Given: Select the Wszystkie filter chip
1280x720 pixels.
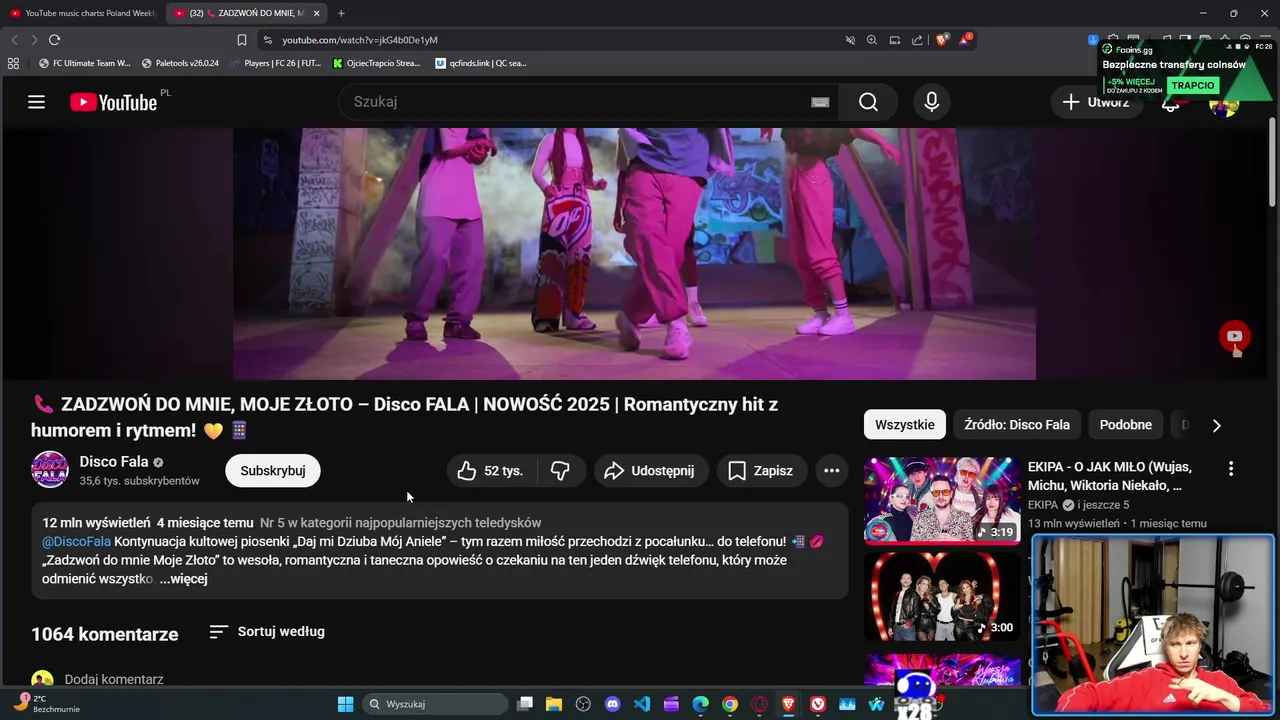Looking at the screenshot, I should point(905,425).
